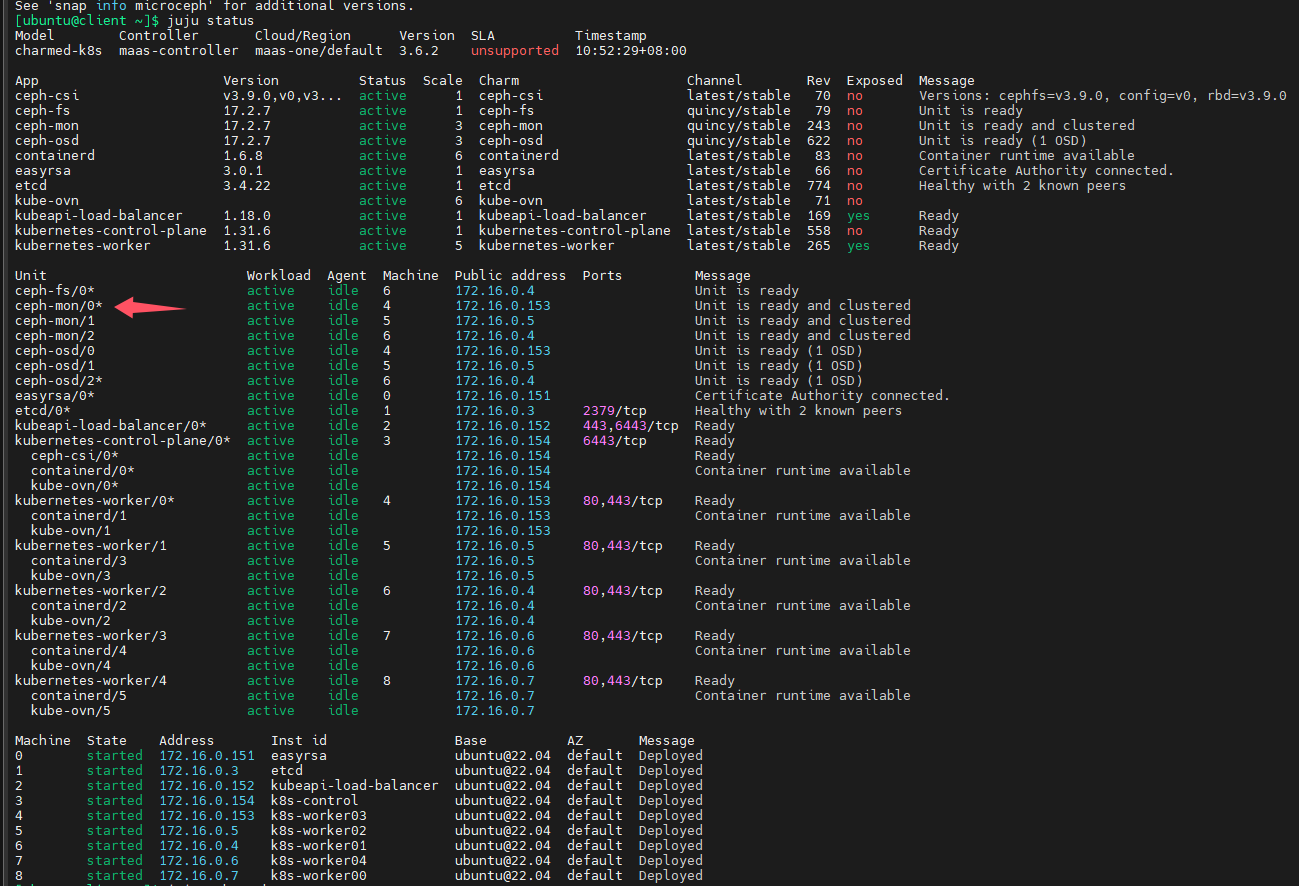Select unit name 'ceph-osd/1'

point(55,366)
